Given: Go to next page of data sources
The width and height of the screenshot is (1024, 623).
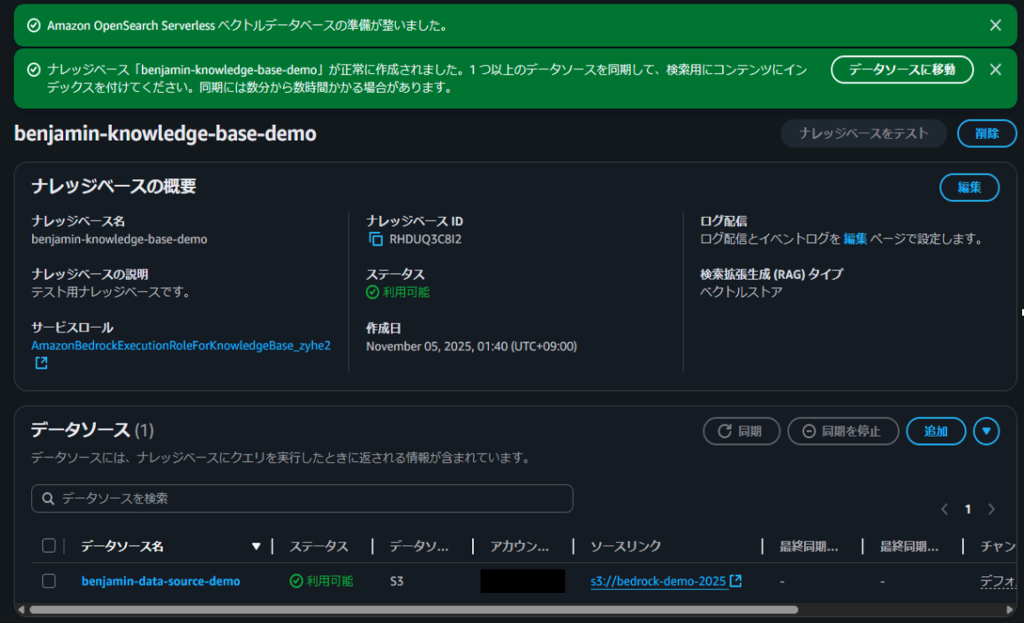Looking at the screenshot, I should 991,509.
